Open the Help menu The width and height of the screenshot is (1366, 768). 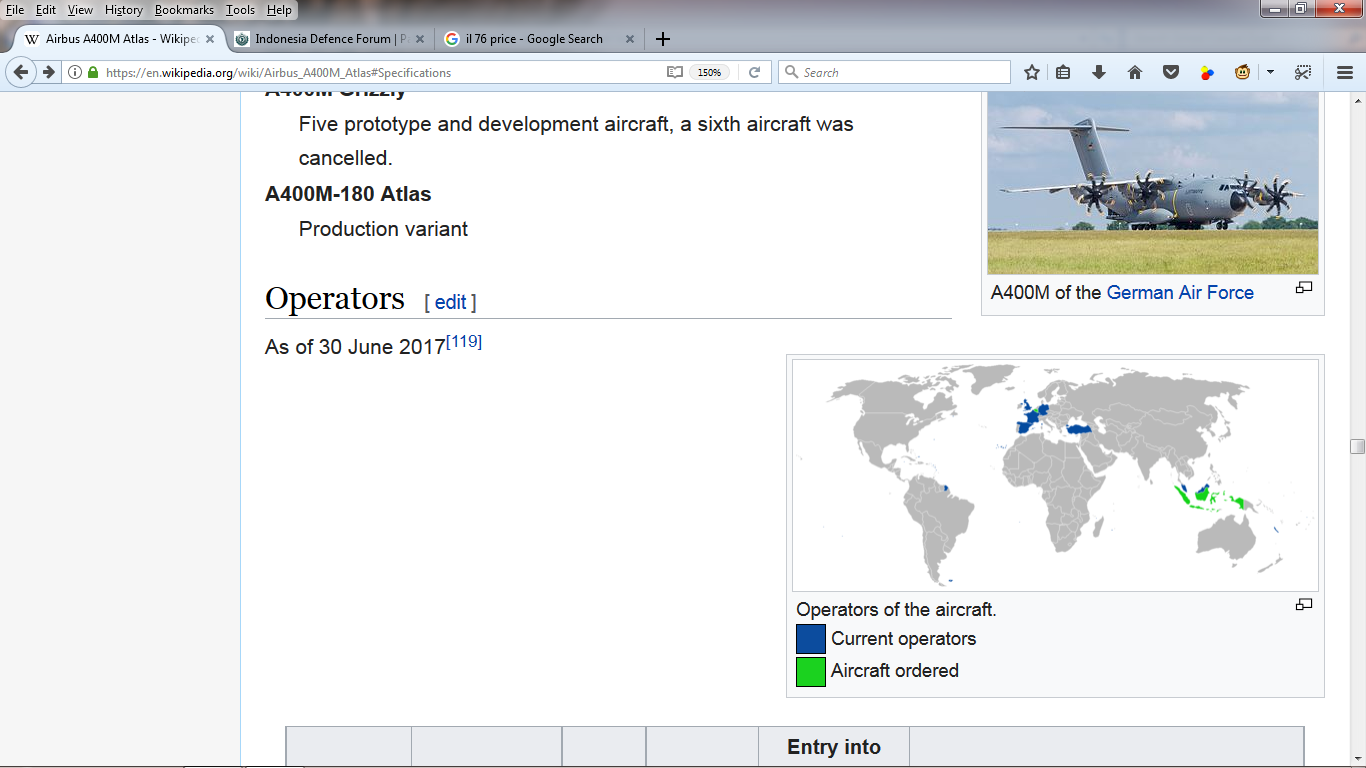(279, 10)
